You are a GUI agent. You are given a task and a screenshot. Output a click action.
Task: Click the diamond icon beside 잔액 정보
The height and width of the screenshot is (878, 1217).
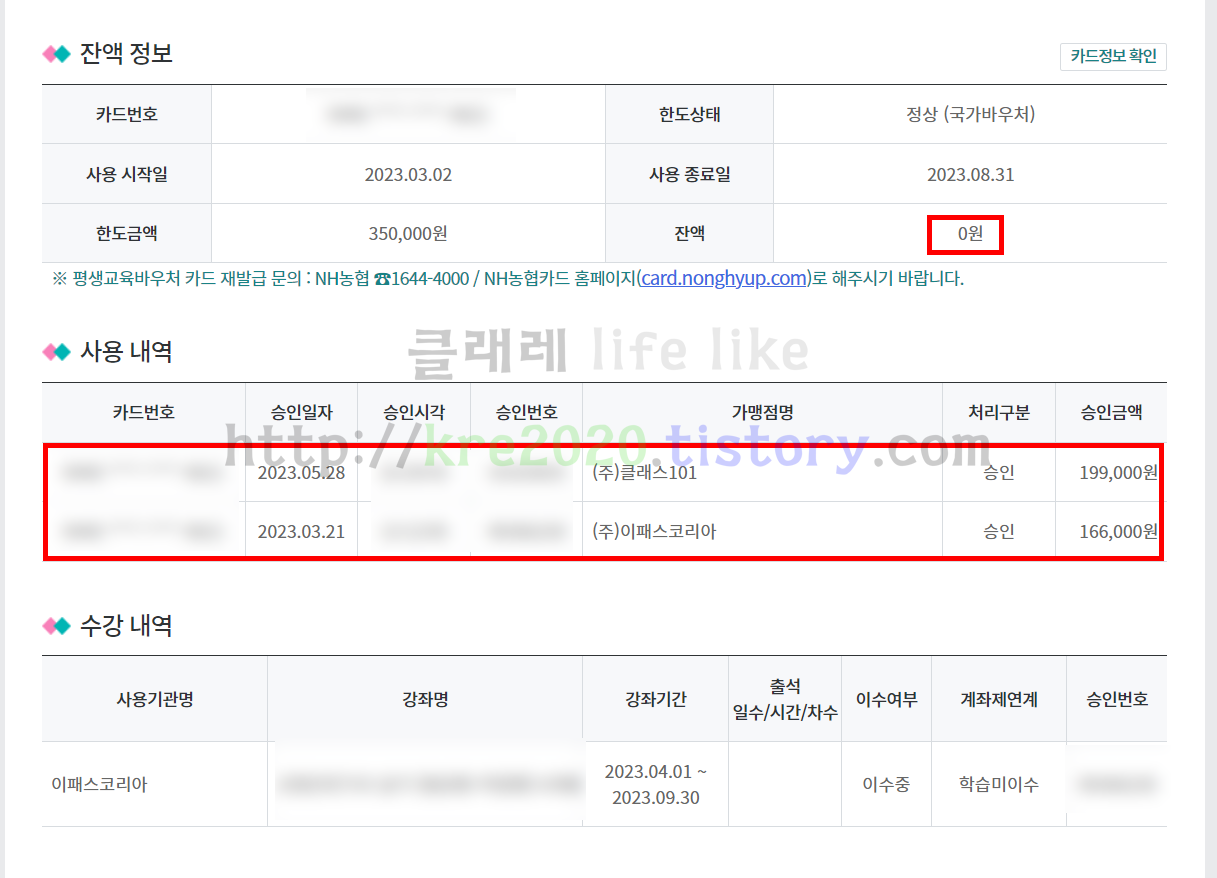tap(56, 54)
